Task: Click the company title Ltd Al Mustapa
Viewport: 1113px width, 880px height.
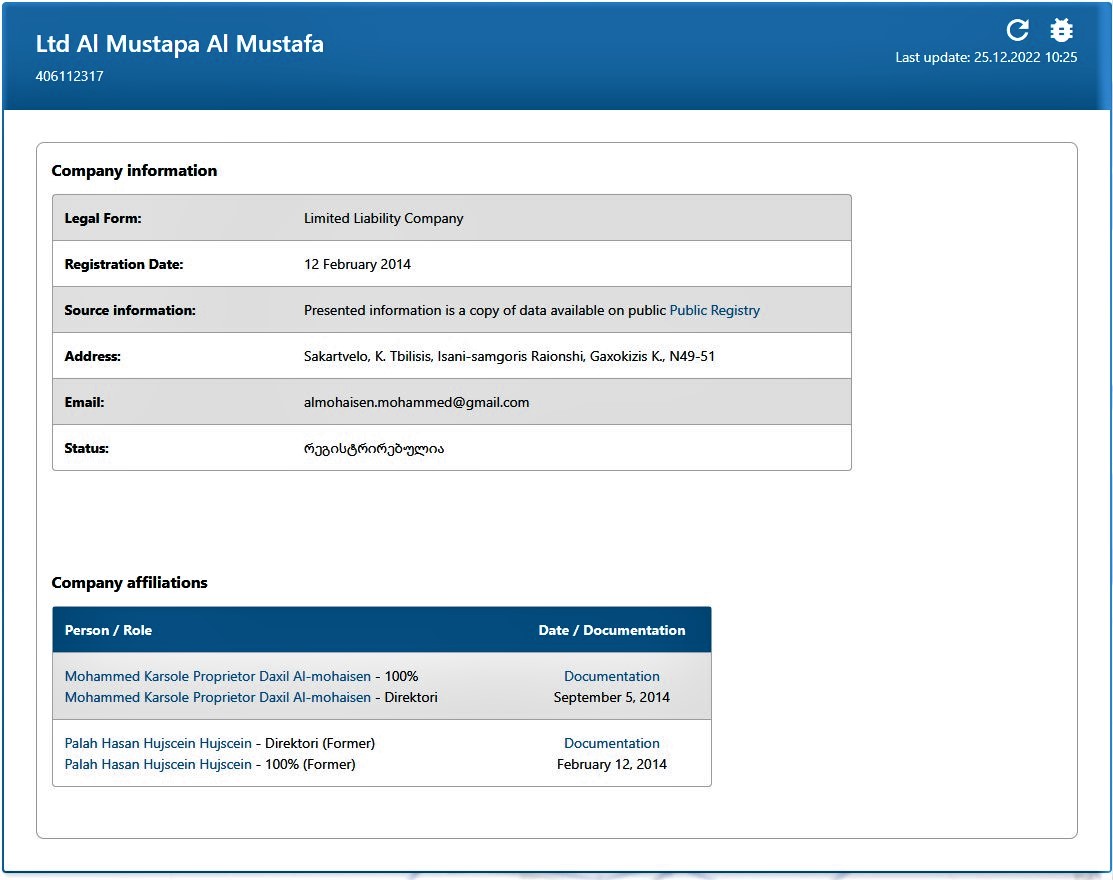Action: pyautogui.click(x=180, y=44)
